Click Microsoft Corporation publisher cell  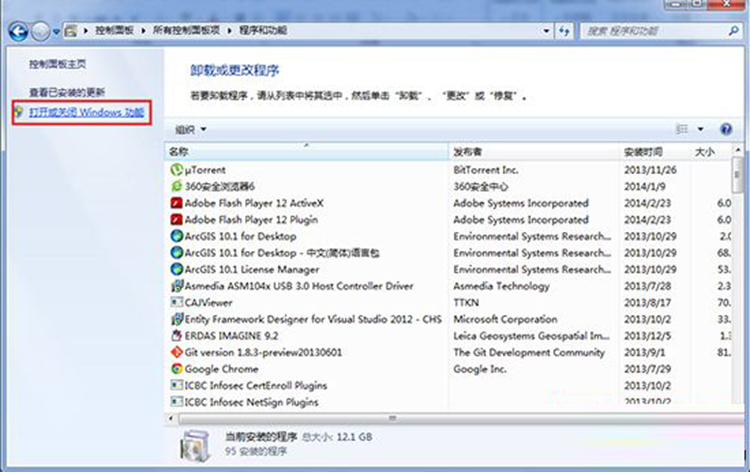pos(505,319)
